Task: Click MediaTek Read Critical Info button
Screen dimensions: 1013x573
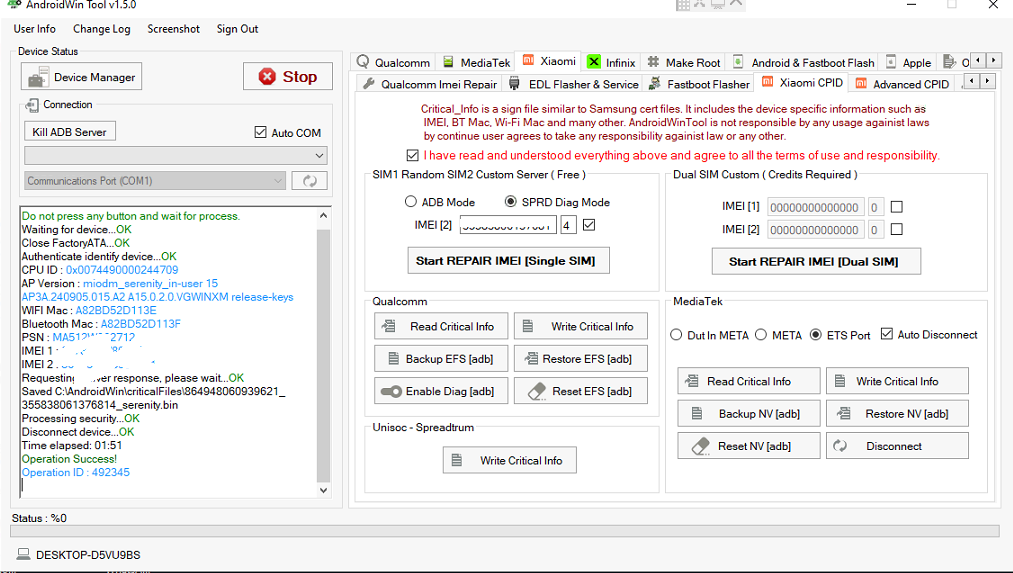Action: (749, 381)
